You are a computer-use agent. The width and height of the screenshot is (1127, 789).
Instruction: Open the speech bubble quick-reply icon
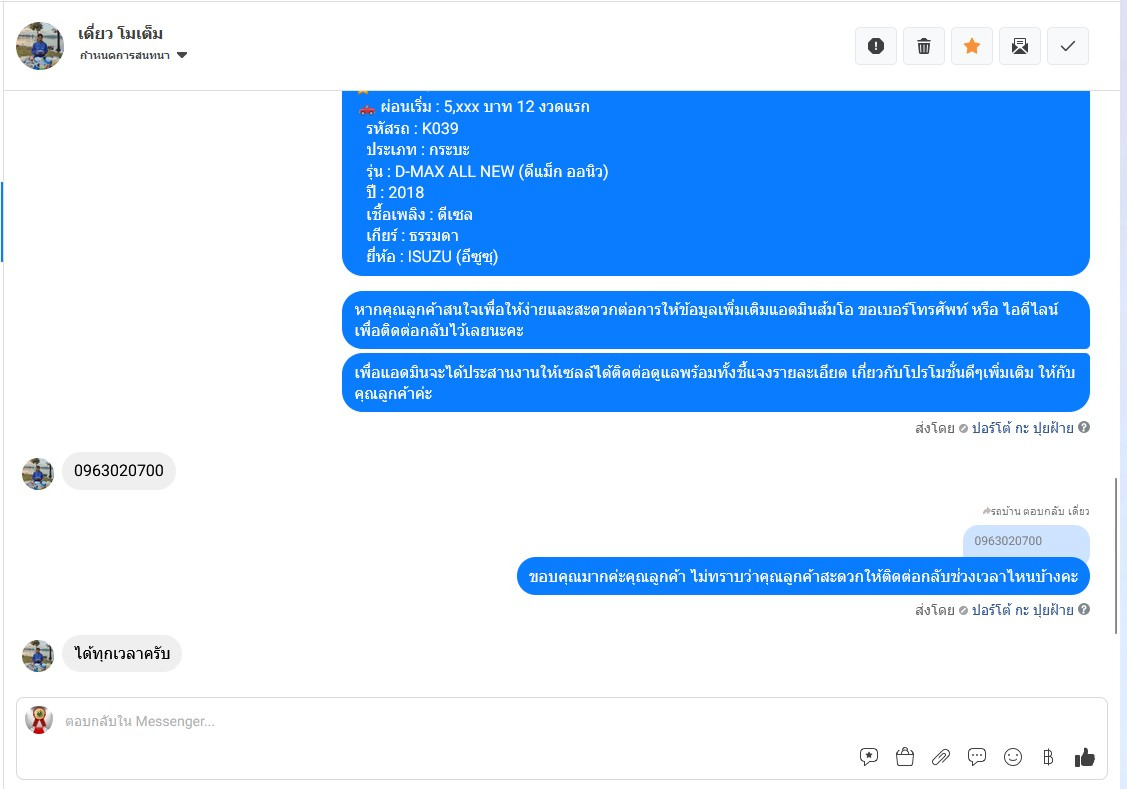[x=977, y=757]
